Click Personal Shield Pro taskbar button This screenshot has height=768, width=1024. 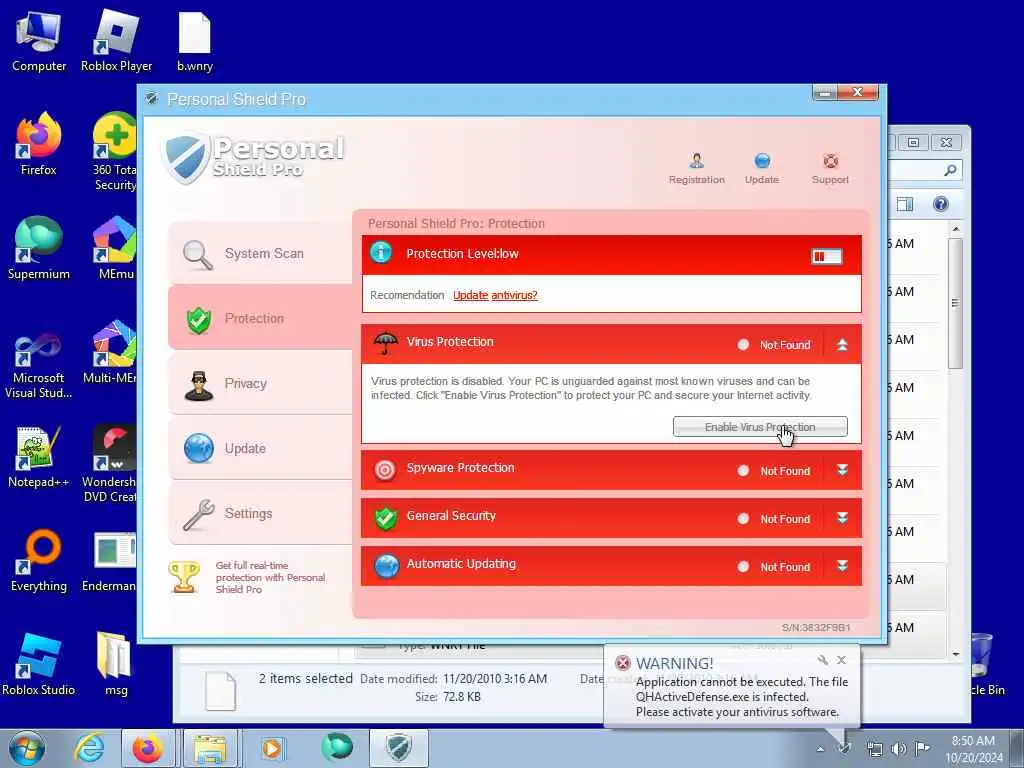tap(398, 748)
